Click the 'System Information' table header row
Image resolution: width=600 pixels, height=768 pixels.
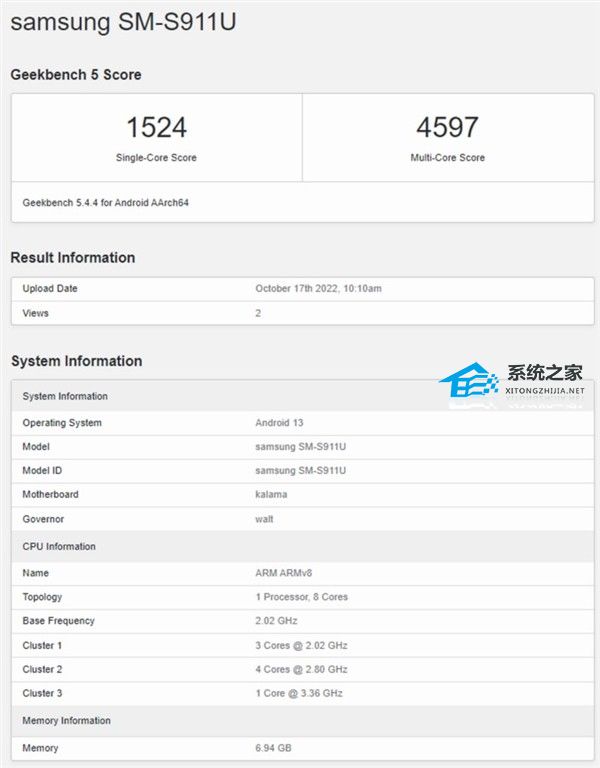click(x=303, y=396)
